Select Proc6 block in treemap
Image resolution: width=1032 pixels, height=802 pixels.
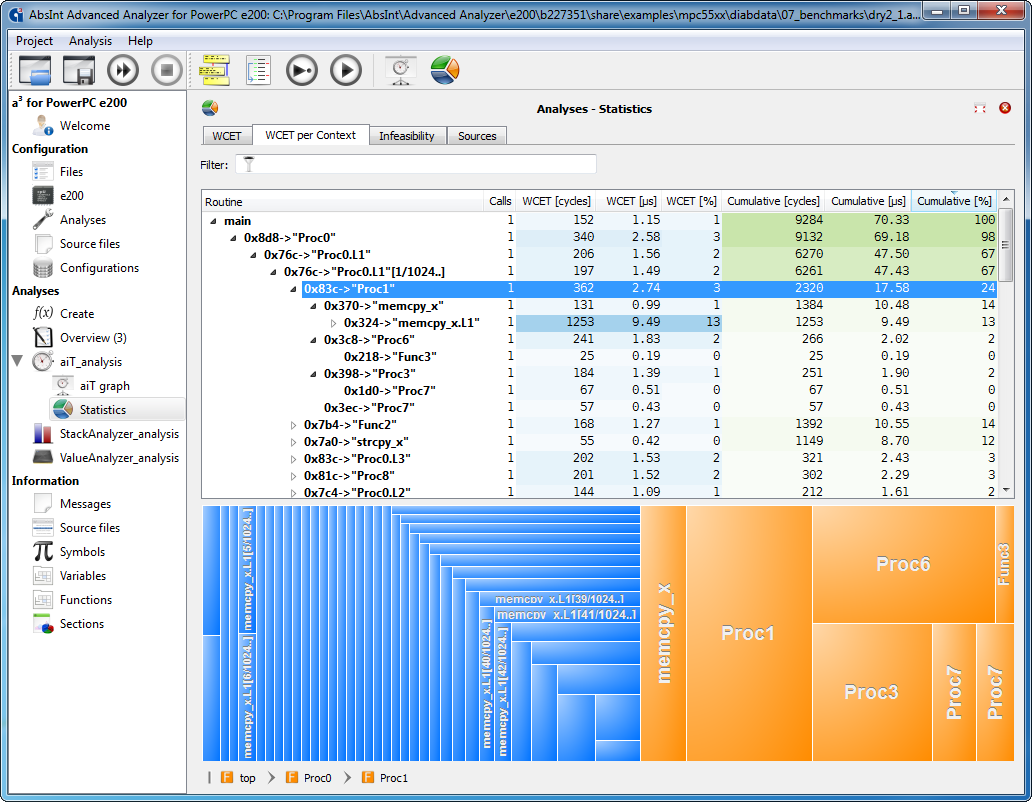coord(904,564)
